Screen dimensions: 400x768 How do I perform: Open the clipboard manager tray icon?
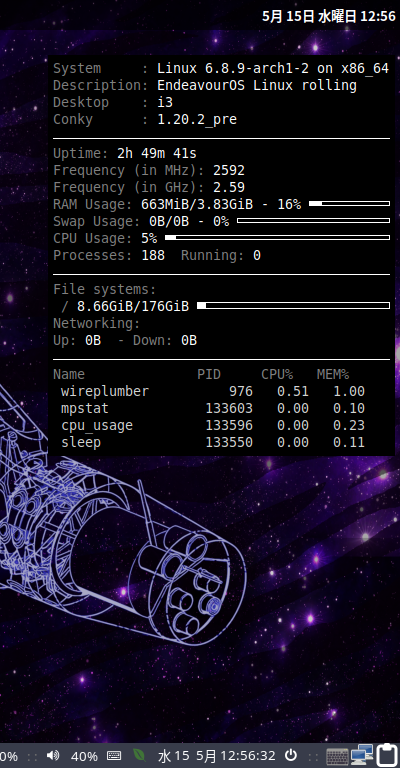(387, 755)
